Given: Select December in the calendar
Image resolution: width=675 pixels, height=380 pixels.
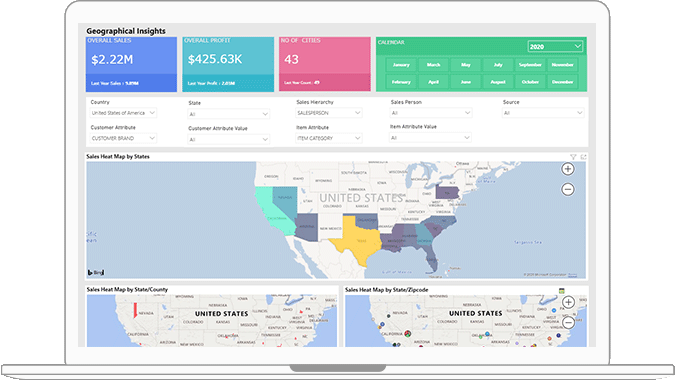Looking at the screenshot, I should [563, 82].
